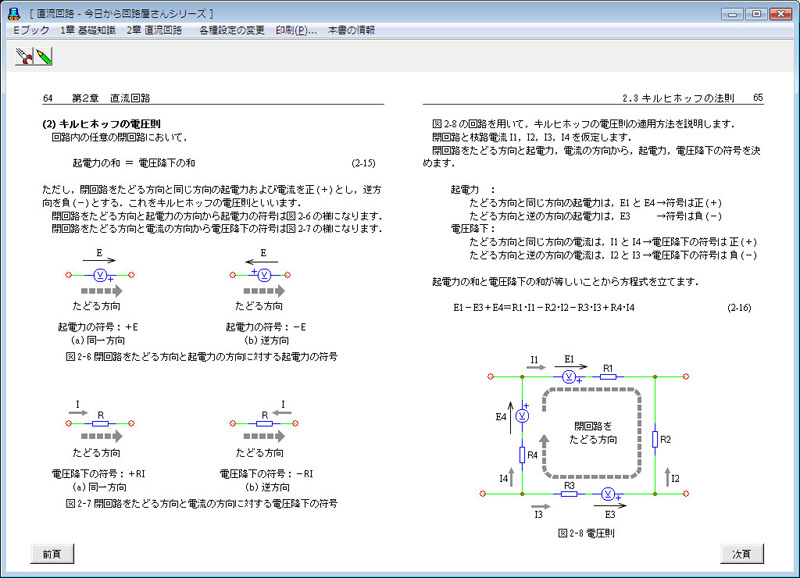Click the caption starting with 図2-7
This screenshot has height=578, width=800.
click(x=202, y=504)
